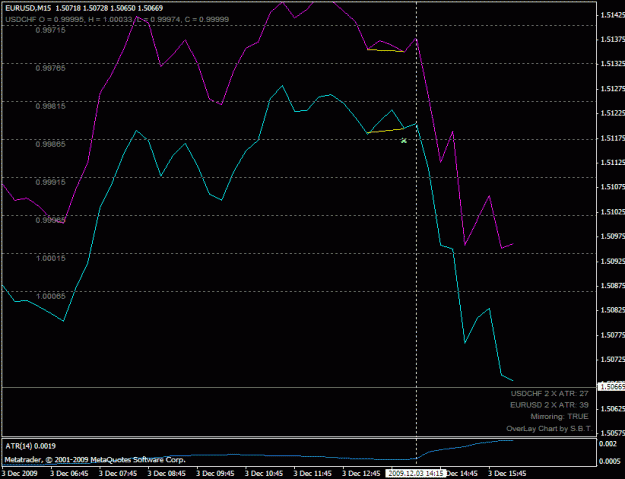This screenshot has height=479, width=625.
Task: Click the EURUSD,M15 chart title
Action: pos(84,8)
